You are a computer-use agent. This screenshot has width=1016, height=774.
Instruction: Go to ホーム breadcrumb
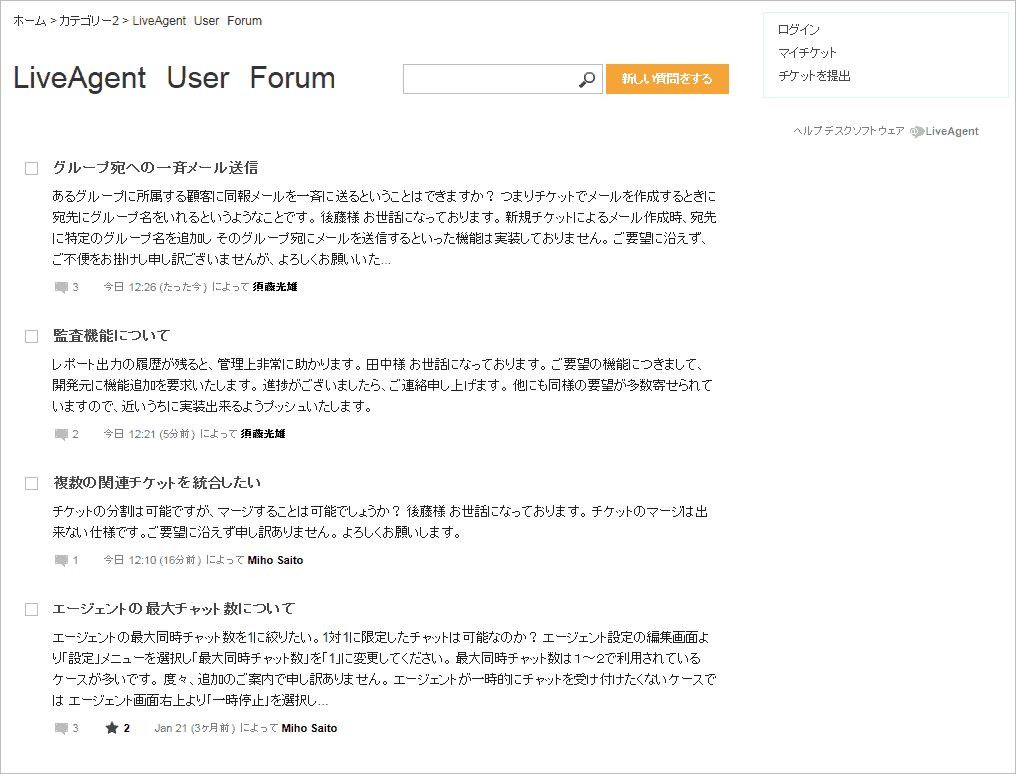[x=30, y=21]
